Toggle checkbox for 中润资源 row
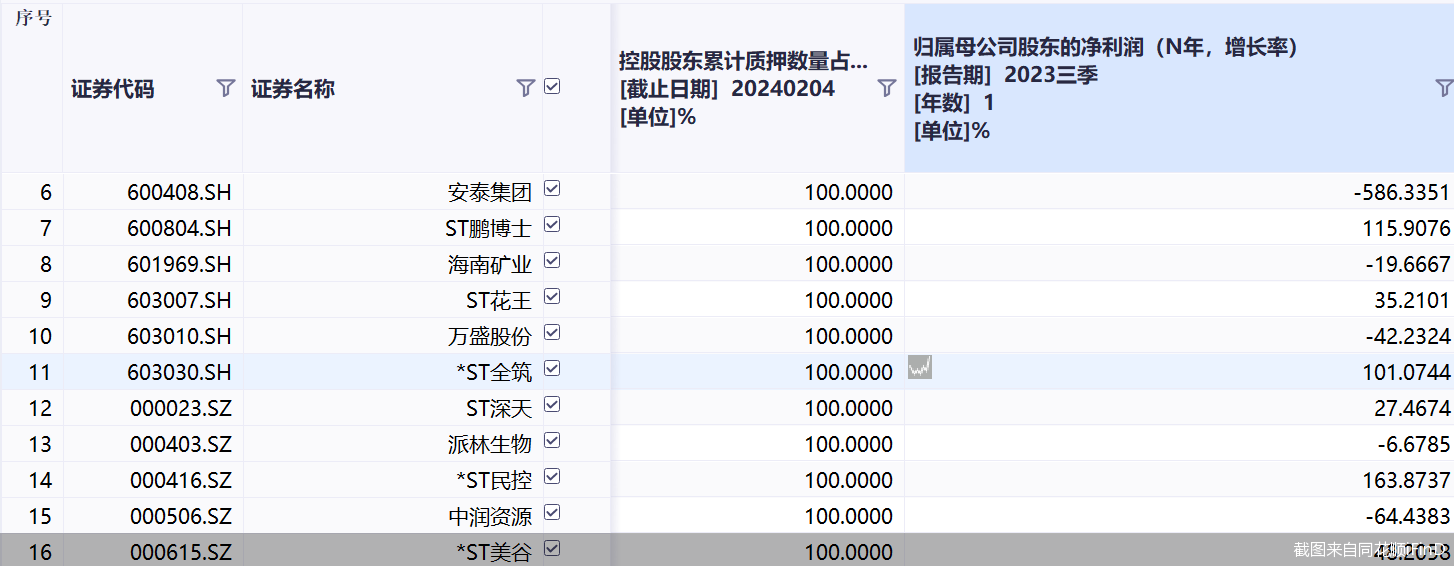This screenshot has height=566, width=1454. 552,513
